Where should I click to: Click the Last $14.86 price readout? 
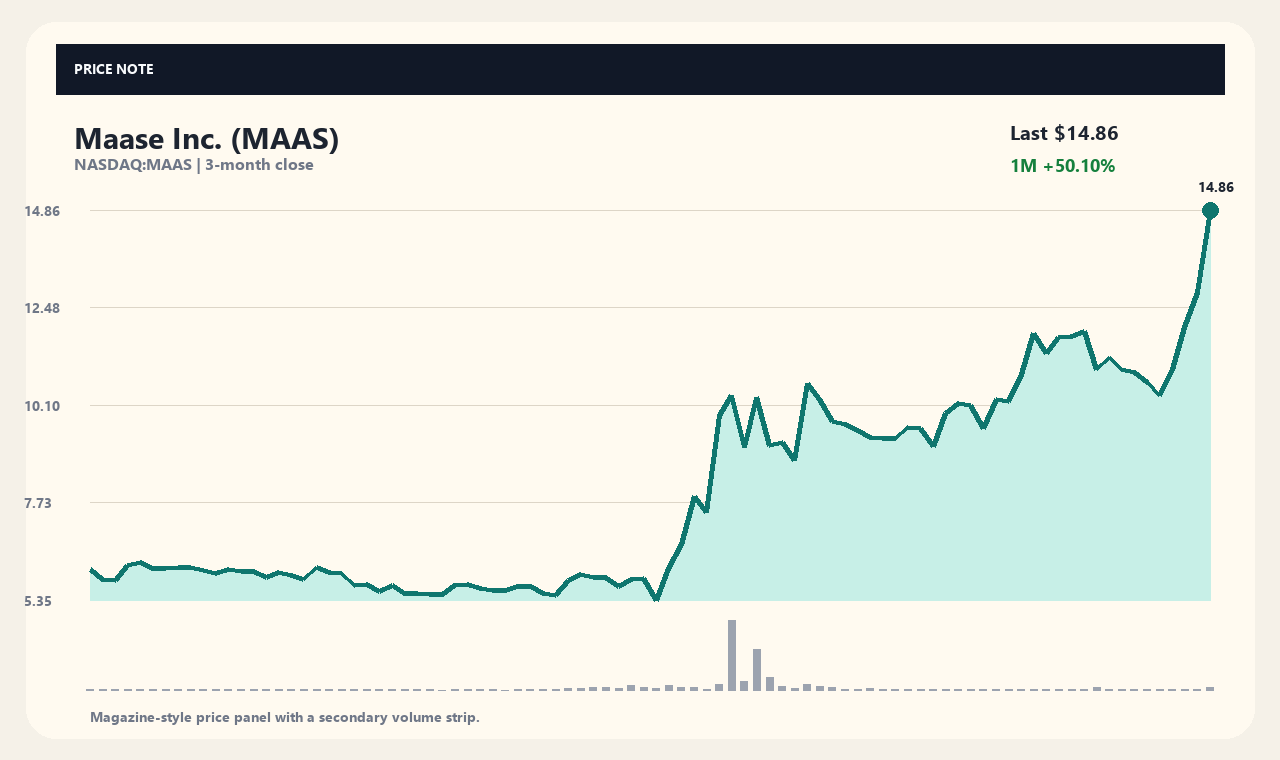(1064, 133)
